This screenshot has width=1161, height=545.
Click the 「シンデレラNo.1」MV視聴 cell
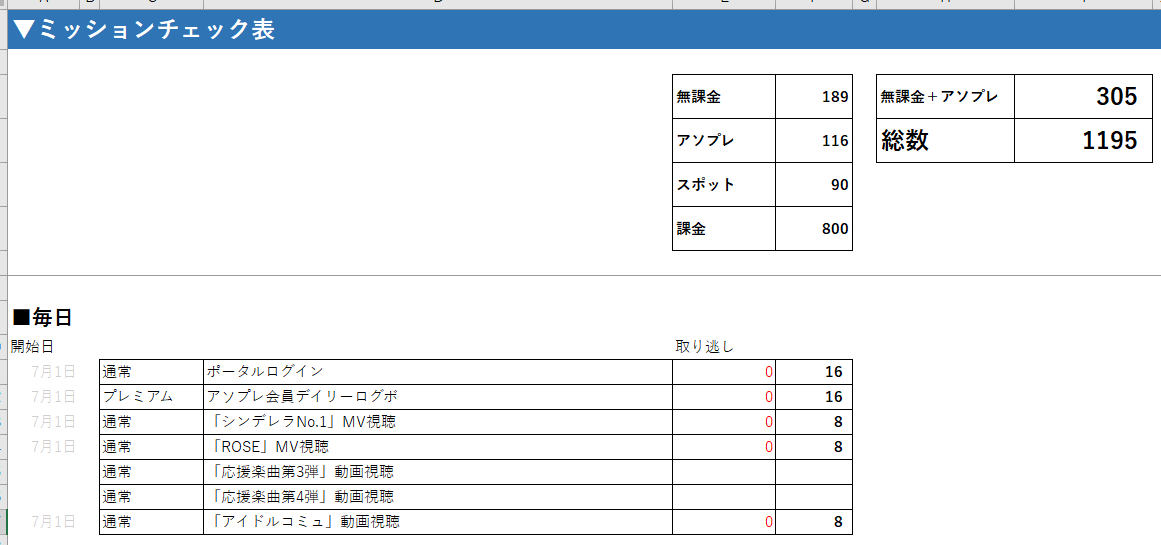(438, 422)
